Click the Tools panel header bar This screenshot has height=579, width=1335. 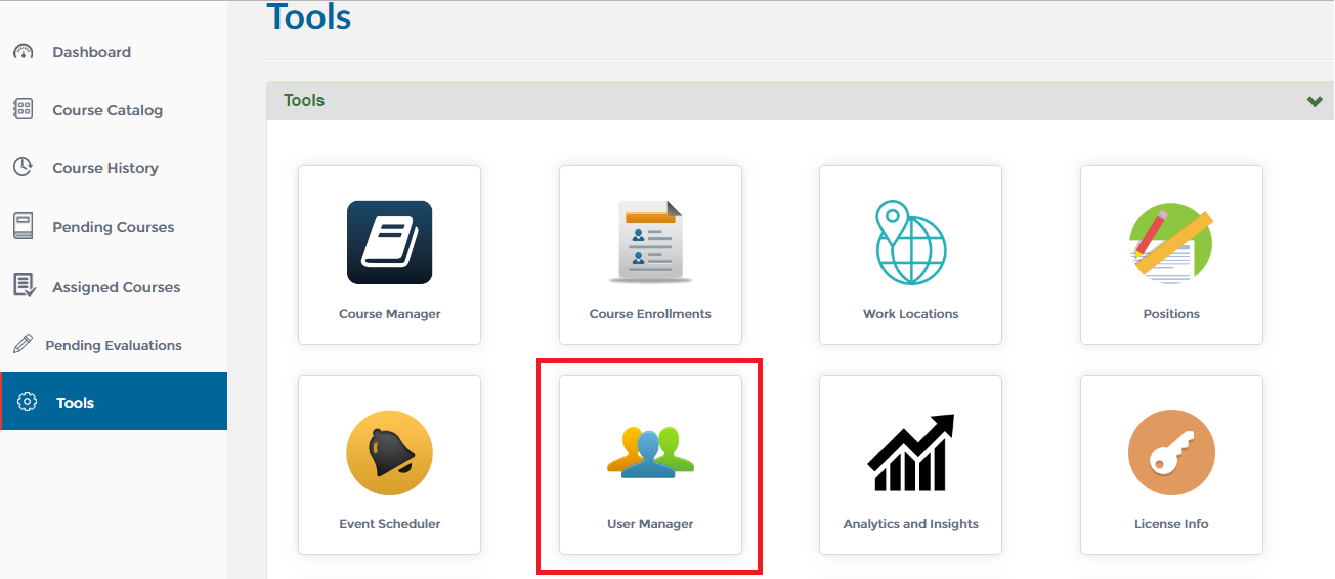click(x=800, y=101)
